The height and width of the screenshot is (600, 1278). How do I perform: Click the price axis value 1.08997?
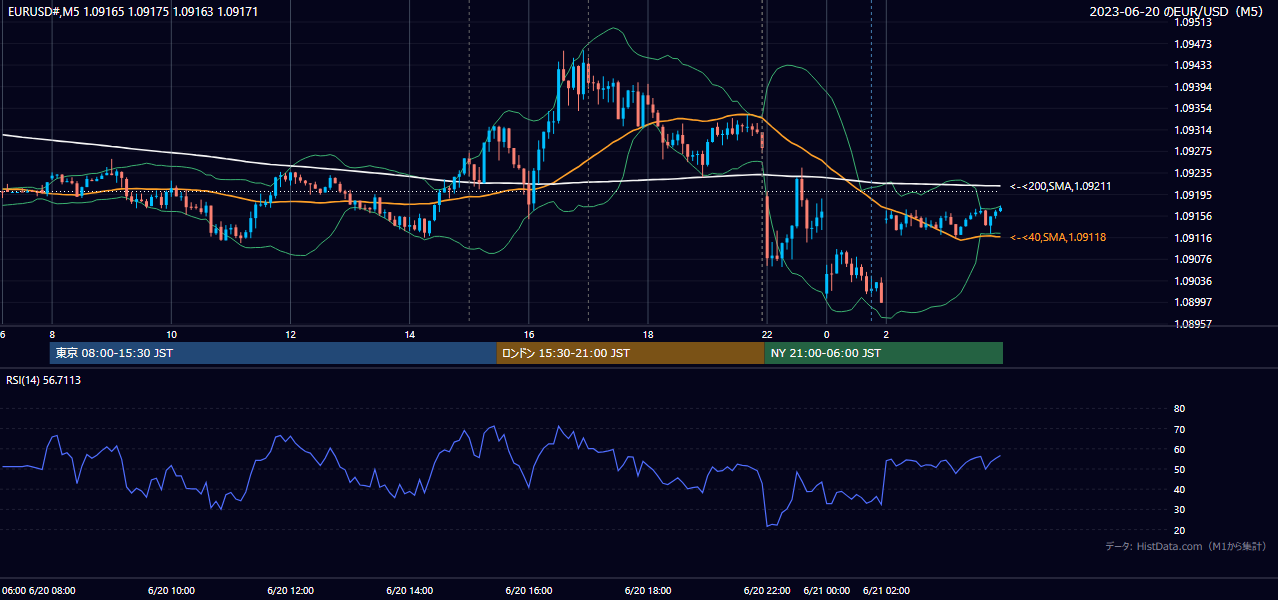[1194, 302]
